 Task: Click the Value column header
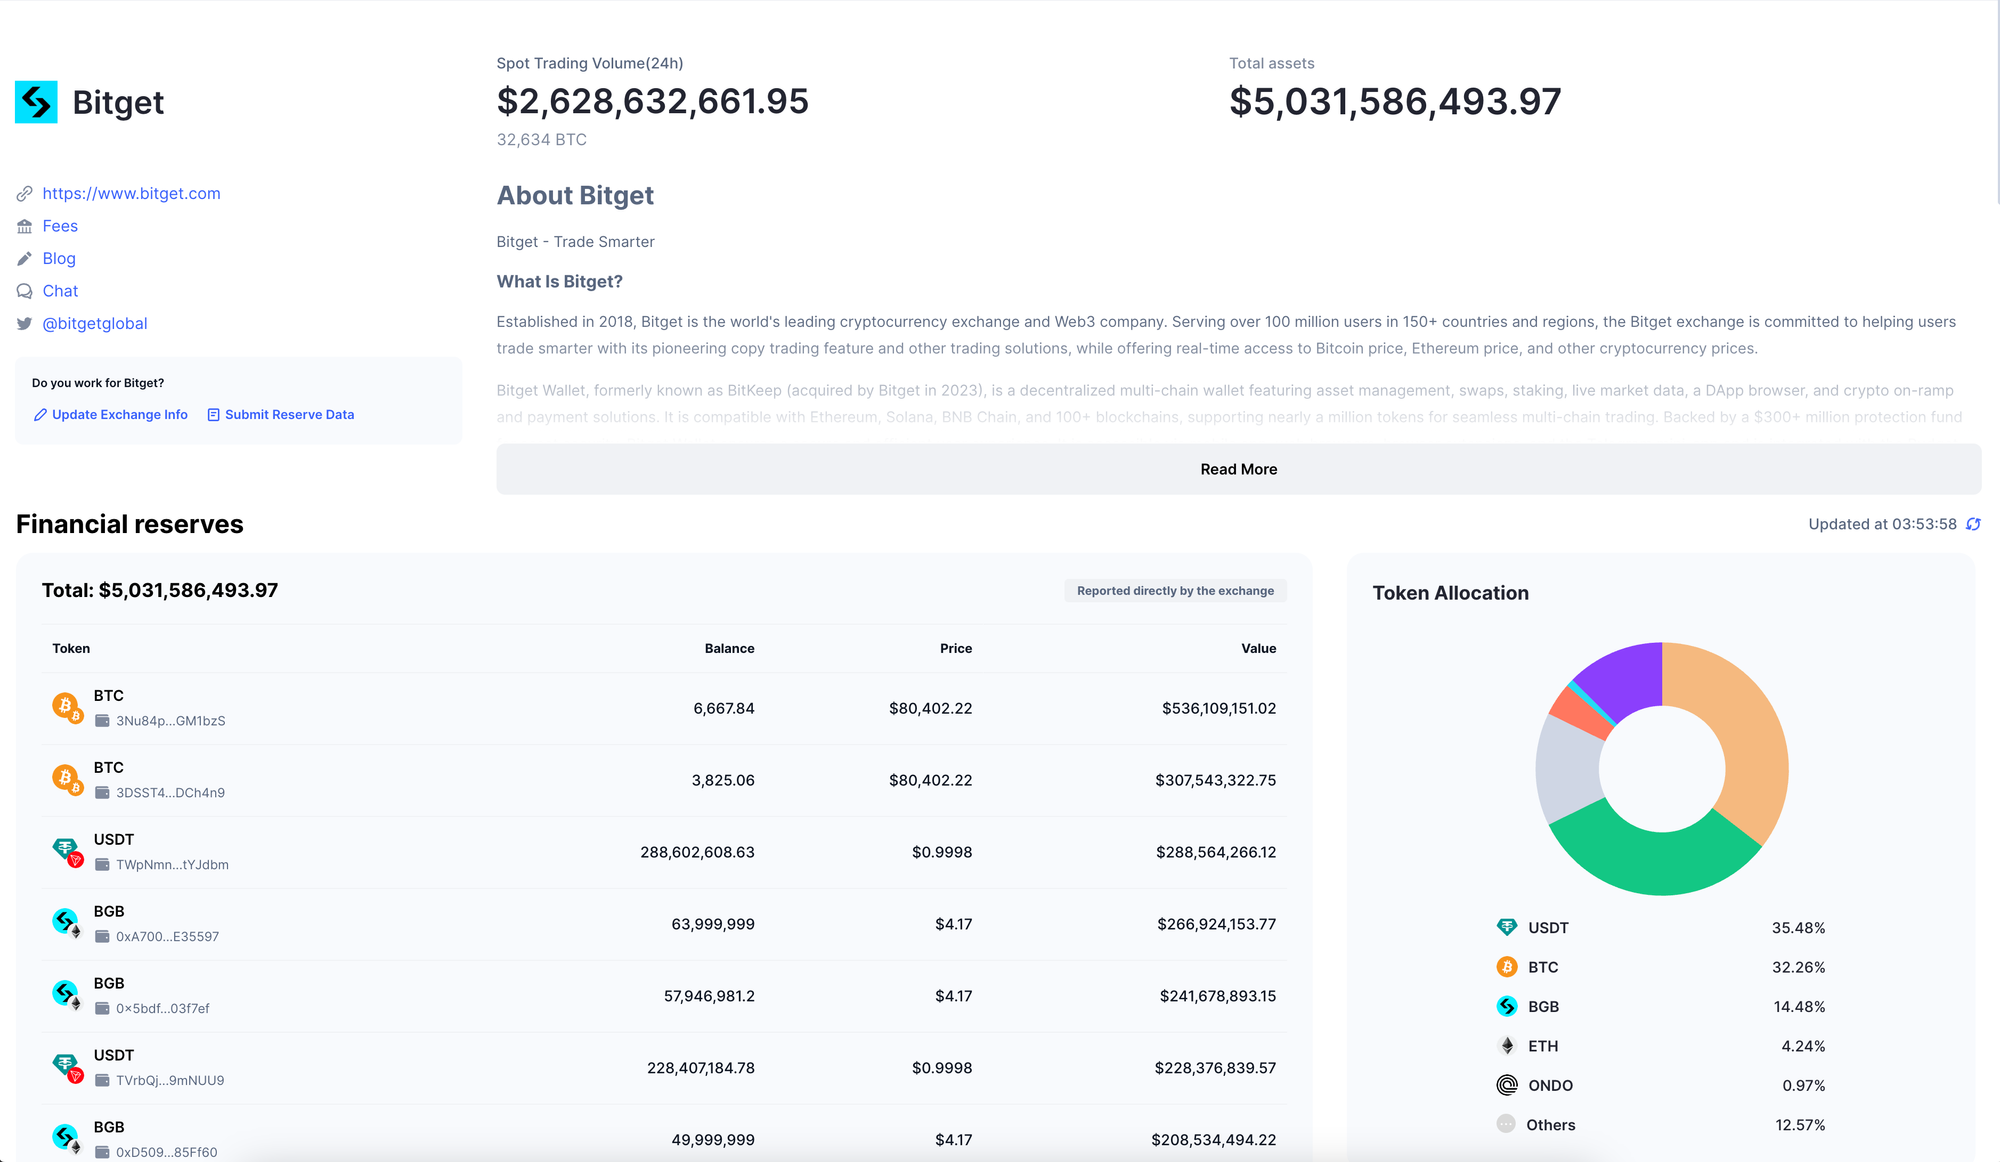click(x=1258, y=648)
